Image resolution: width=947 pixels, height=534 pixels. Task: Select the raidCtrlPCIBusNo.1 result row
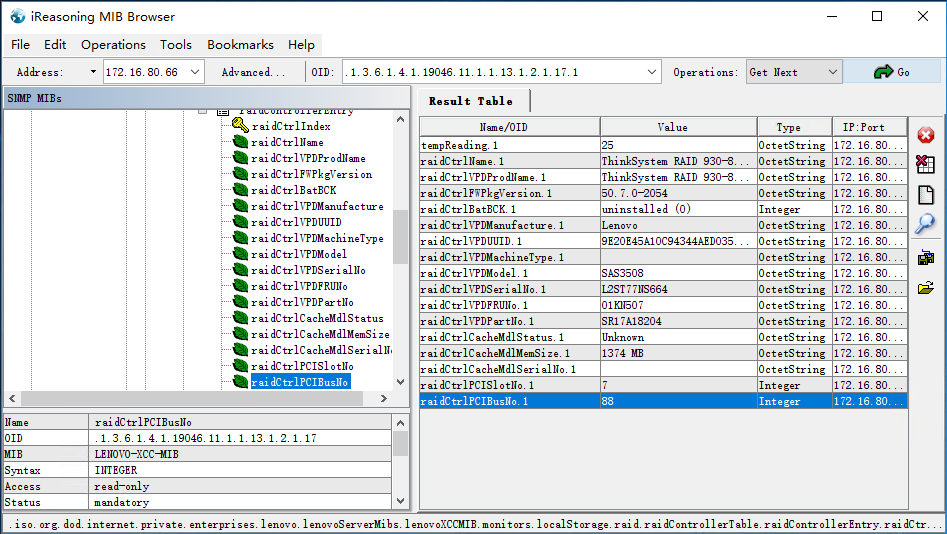pyautogui.click(x=663, y=401)
